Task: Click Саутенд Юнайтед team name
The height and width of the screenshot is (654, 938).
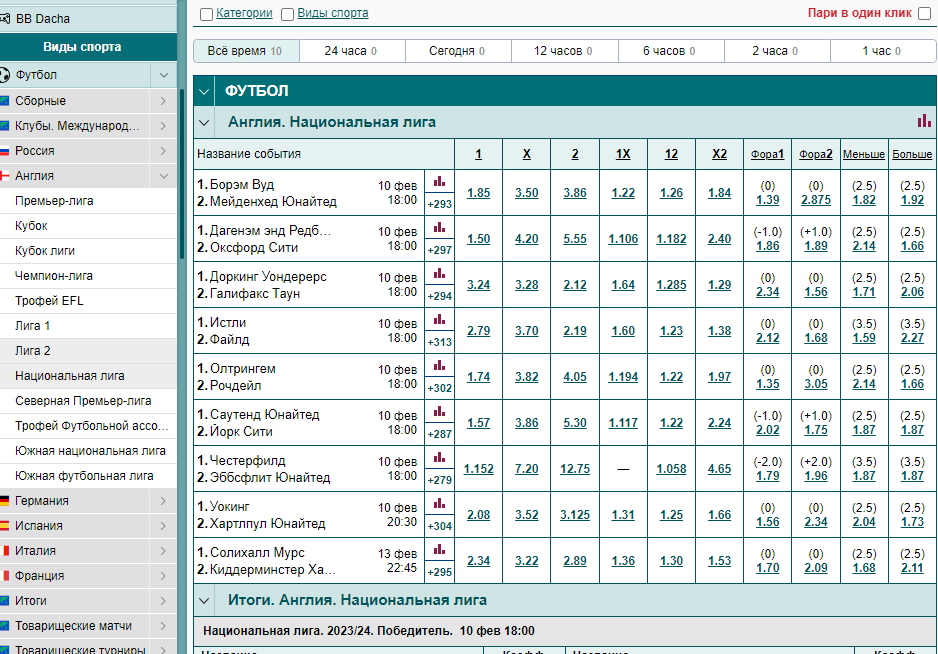Action: pyautogui.click(x=264, y=414)
